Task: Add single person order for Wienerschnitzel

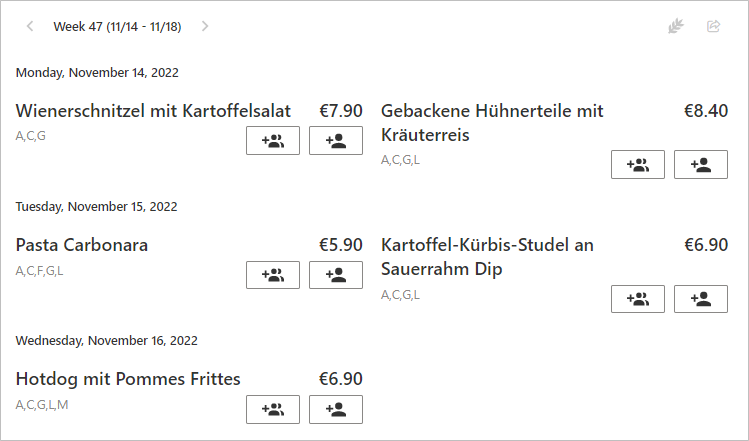Action: coord(336,140)
